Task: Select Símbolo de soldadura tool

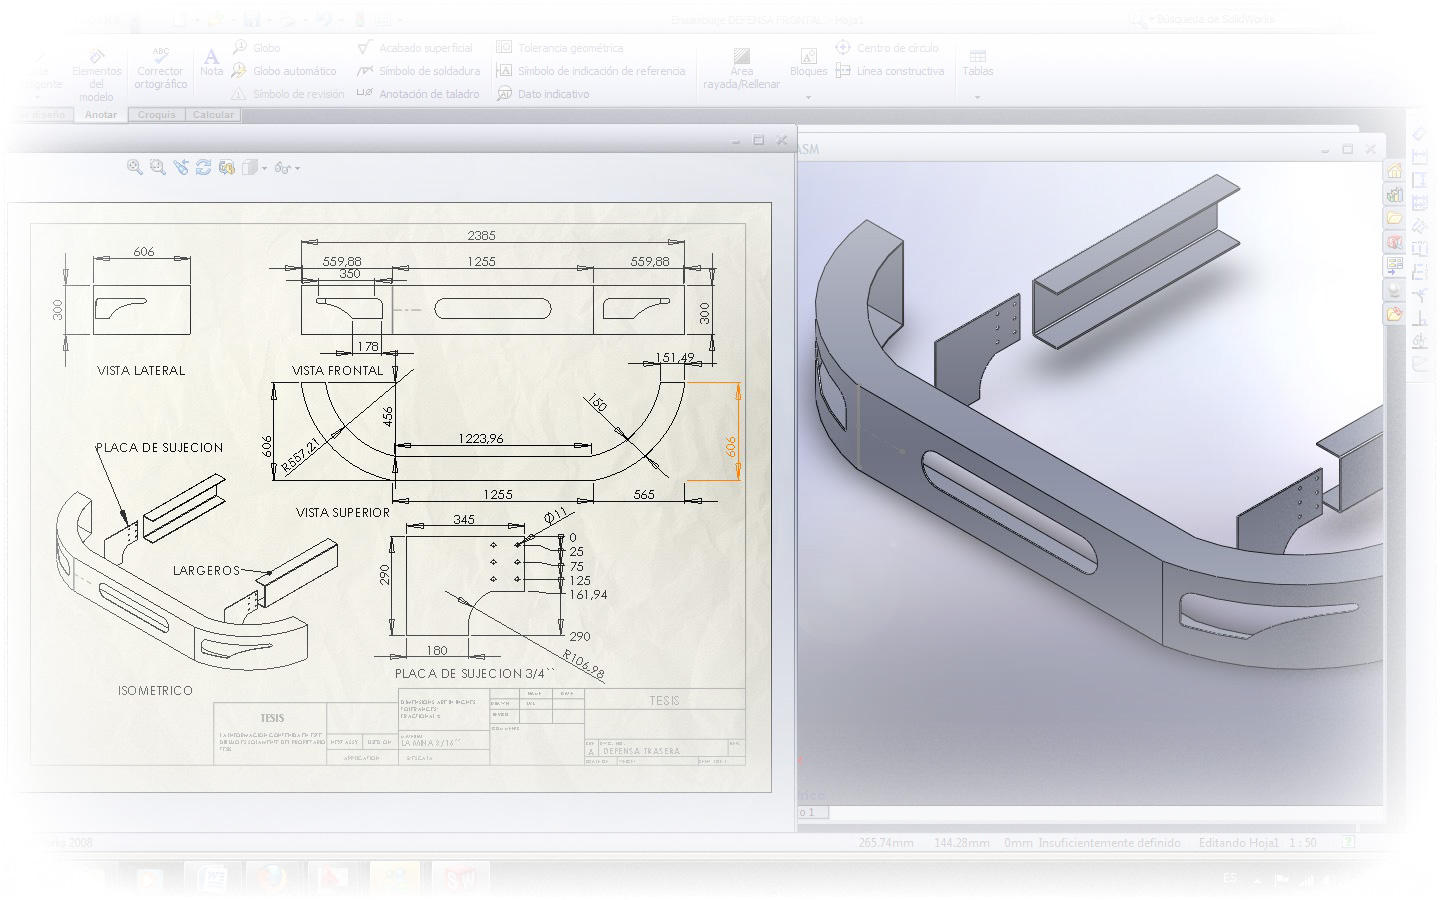Action: tap(419, 71)
